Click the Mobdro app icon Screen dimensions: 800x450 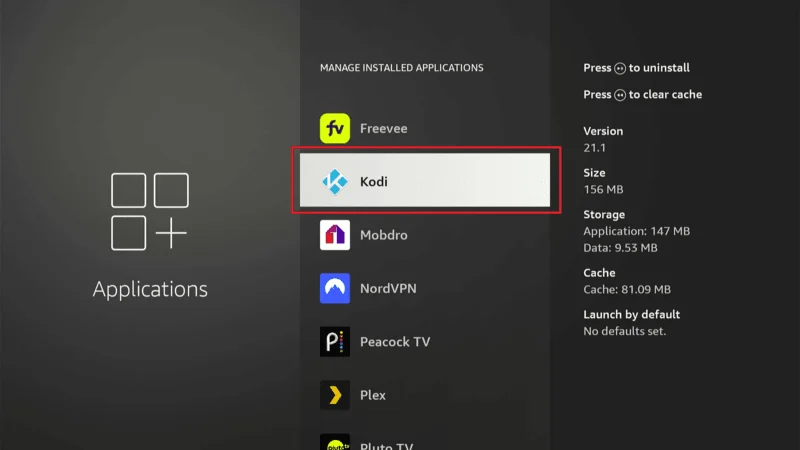coord(335,235)
